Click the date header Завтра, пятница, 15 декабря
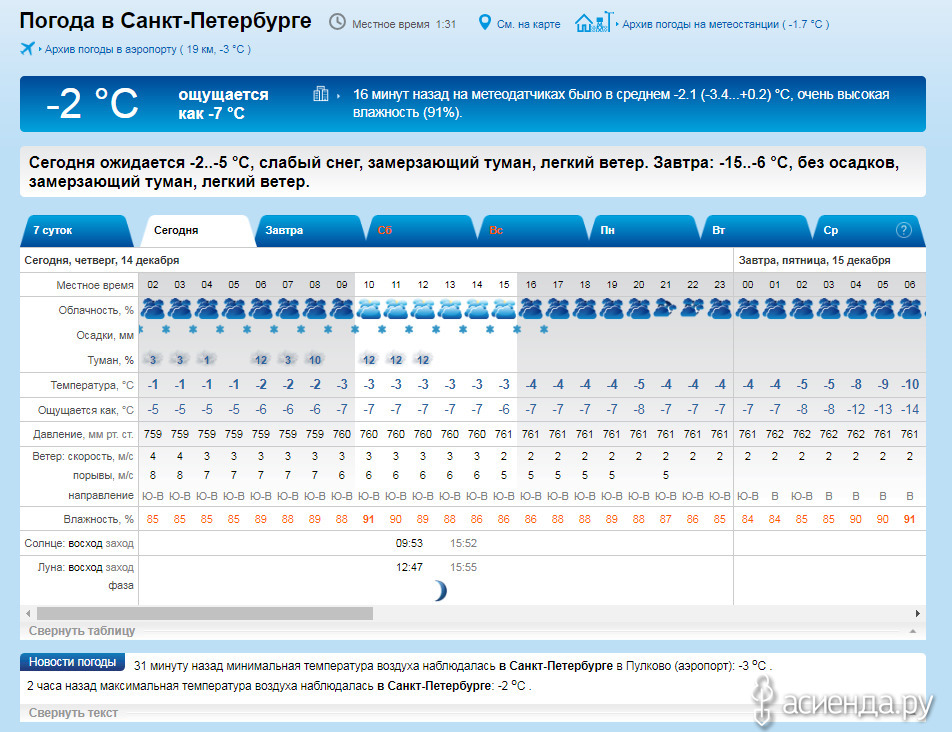The height and width of the screenshot is (732, 952). tap(814, 260)
